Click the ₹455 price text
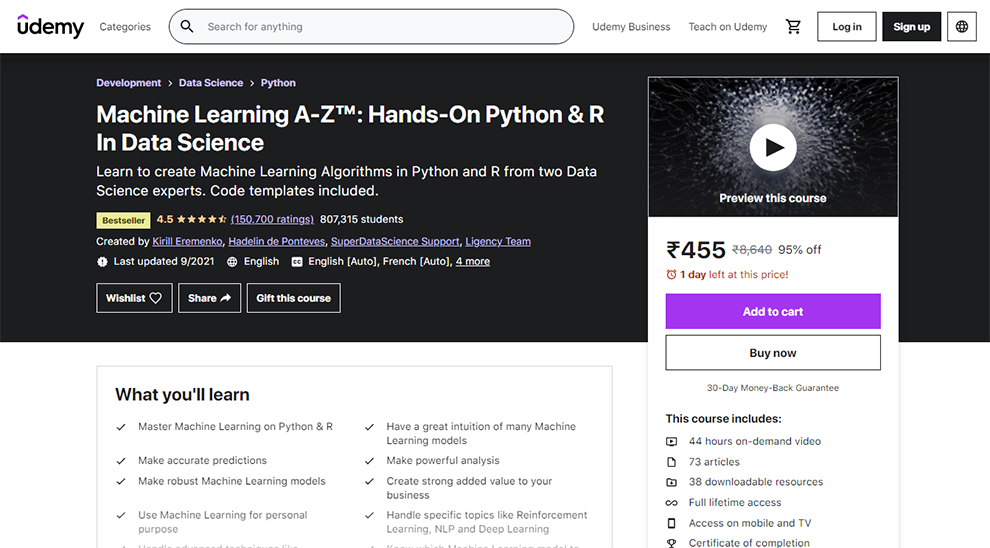Viewport: 990px width, 548px height. point(696,250)
